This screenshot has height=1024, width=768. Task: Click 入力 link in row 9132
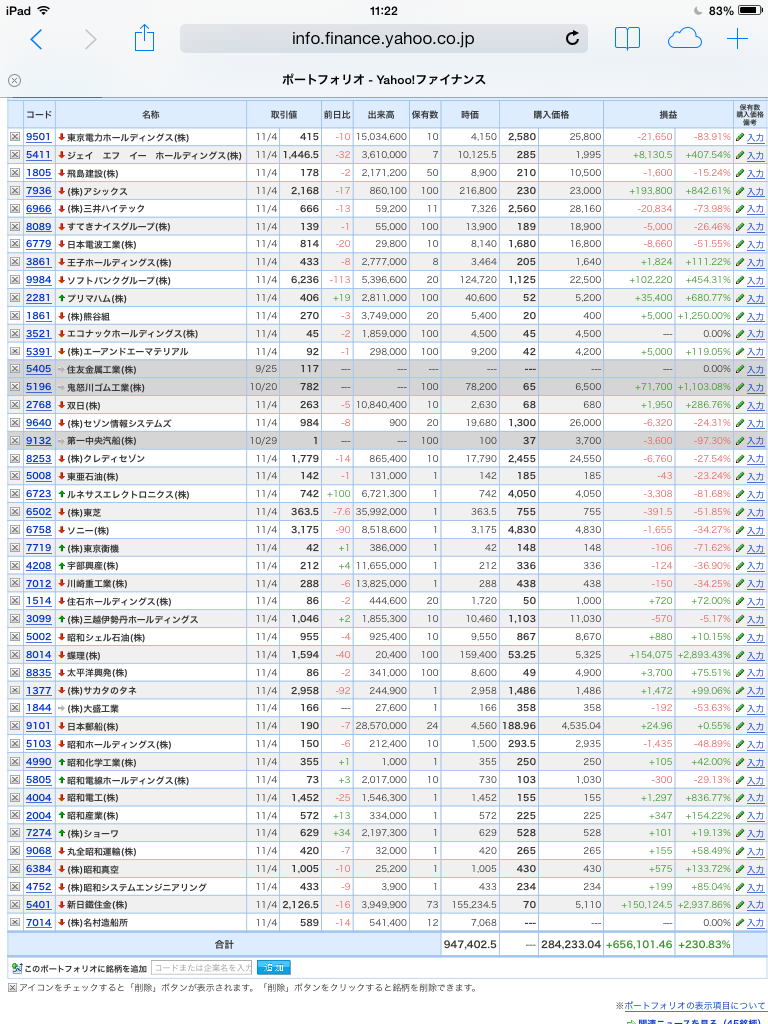(755, 441)
